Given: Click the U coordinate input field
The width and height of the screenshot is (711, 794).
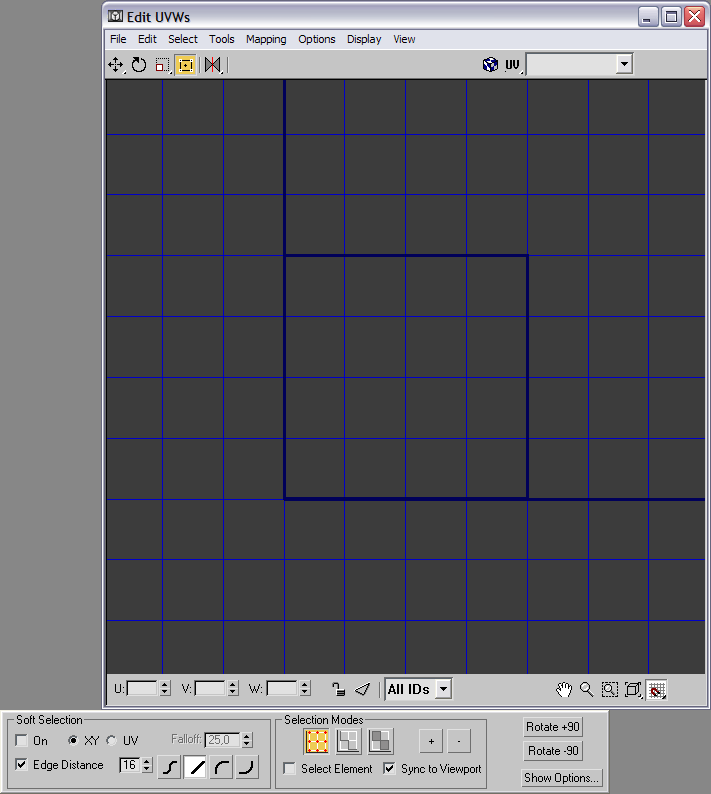Looking at the screenshot, I should click(141, 689).
